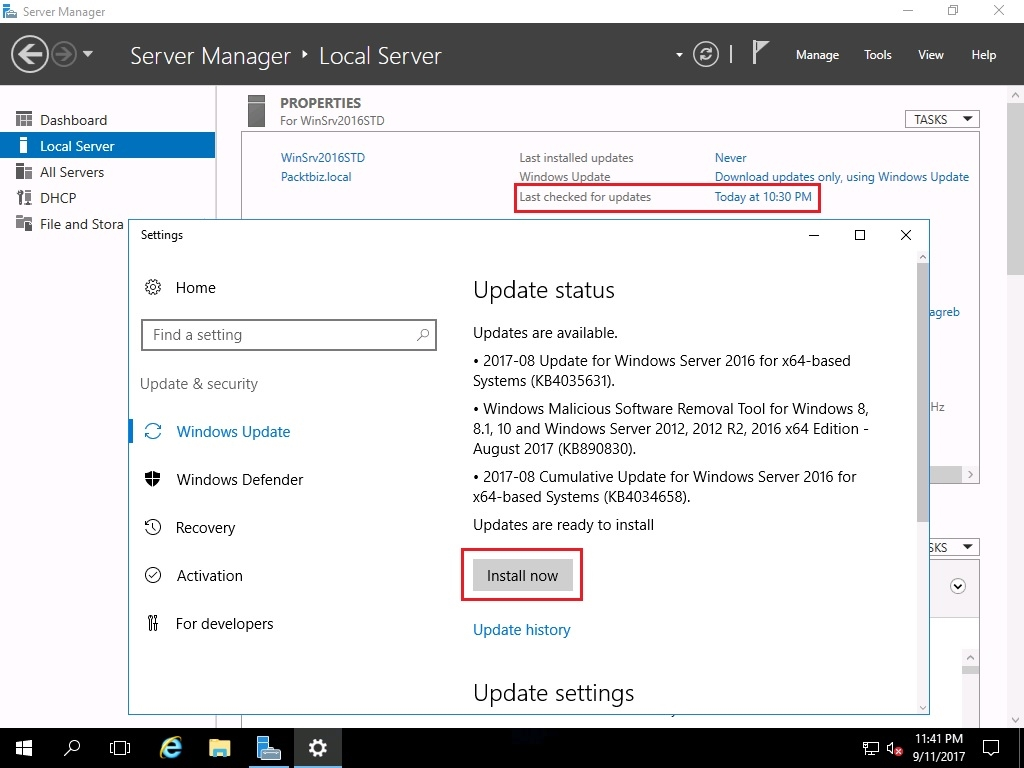
Task: Open the Update history link
Action: [521, 630]
